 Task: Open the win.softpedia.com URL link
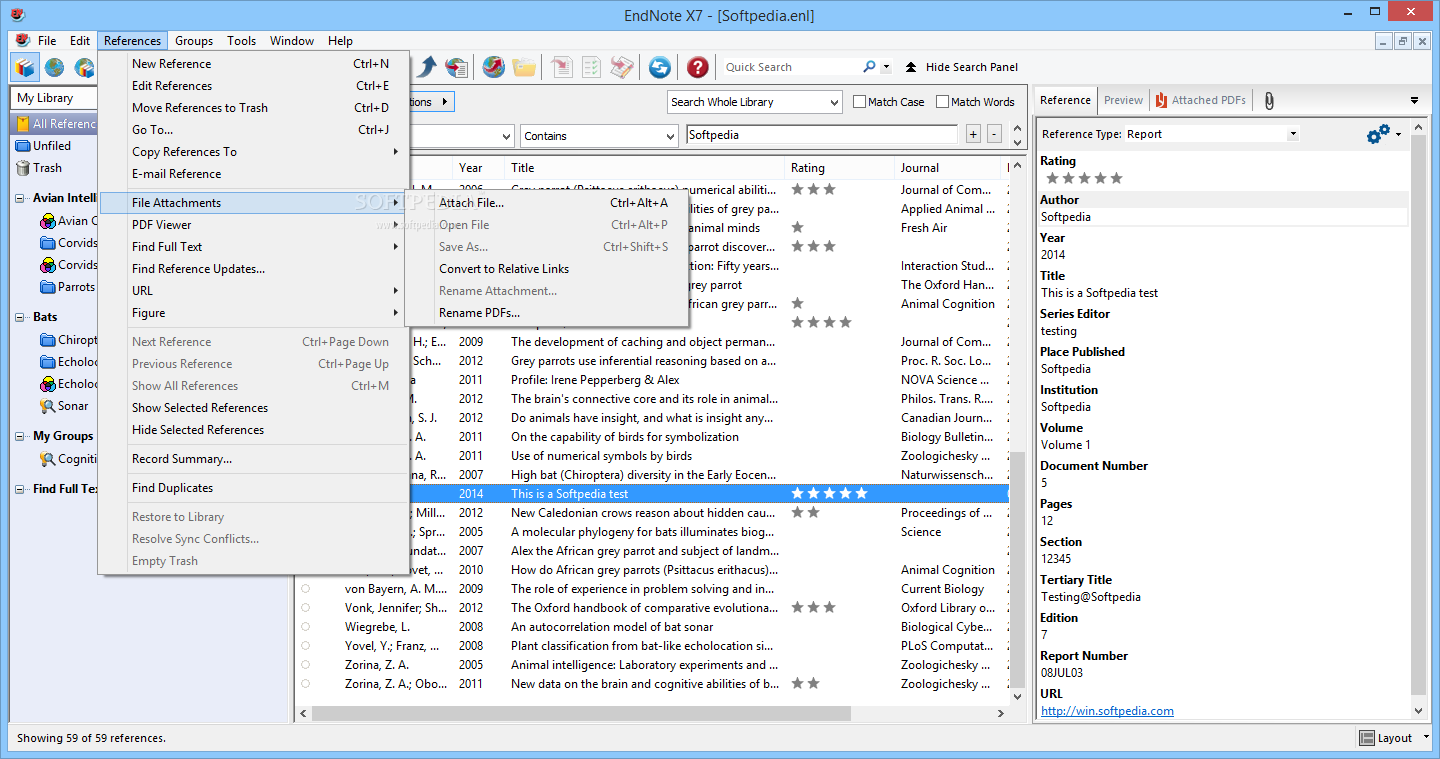[1107, 711]
